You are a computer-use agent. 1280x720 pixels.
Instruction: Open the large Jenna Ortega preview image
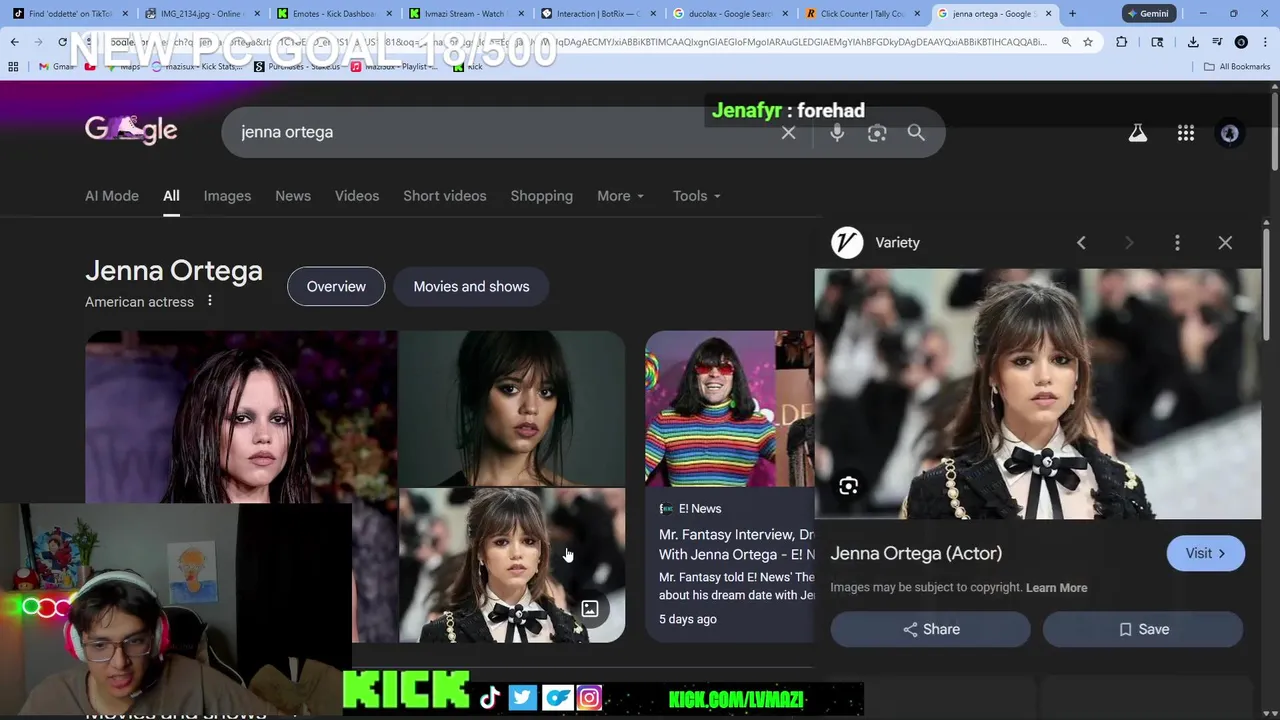[x=1038, y=393]
